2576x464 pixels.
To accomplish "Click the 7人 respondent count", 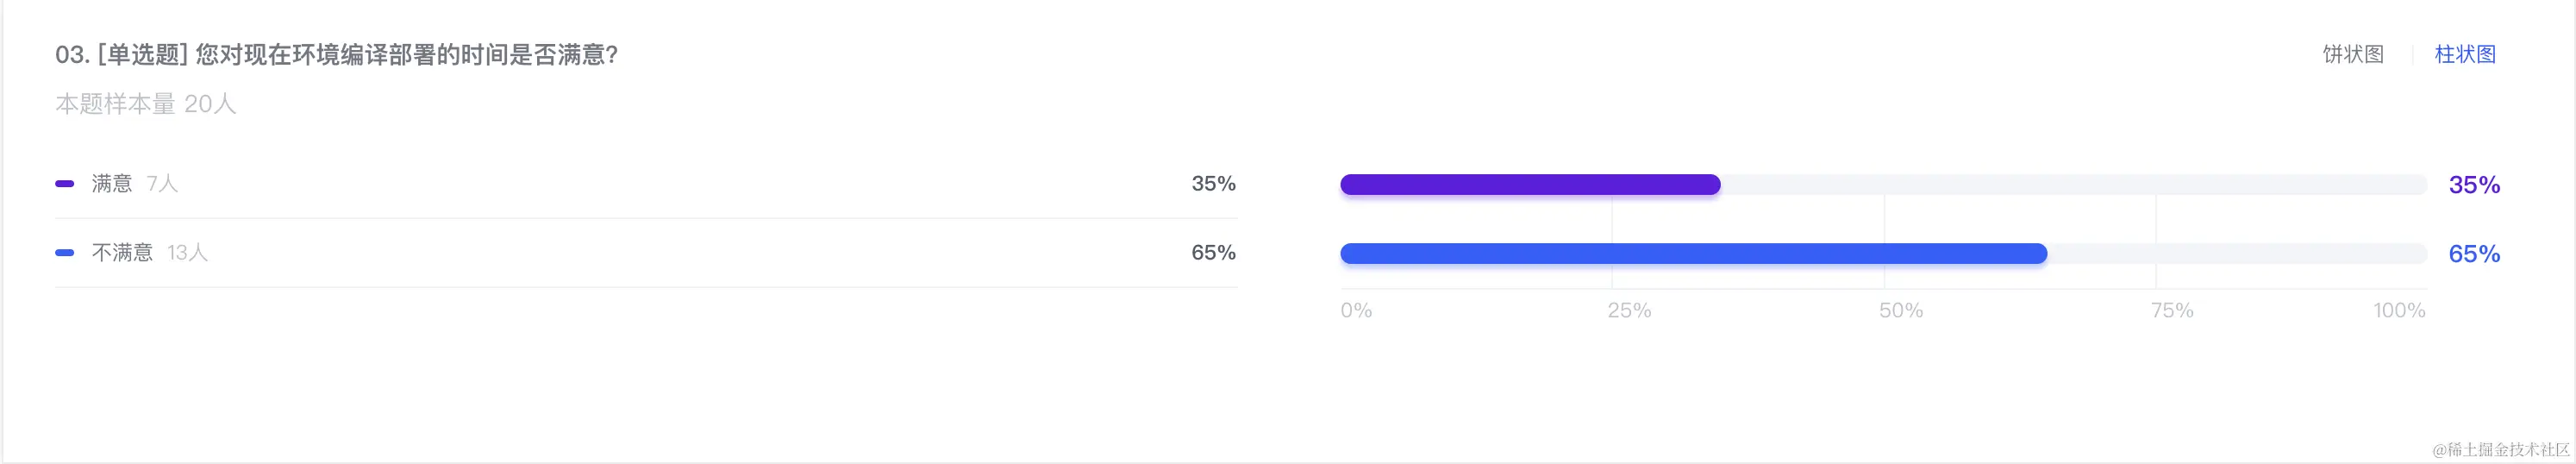I will 162,184.
